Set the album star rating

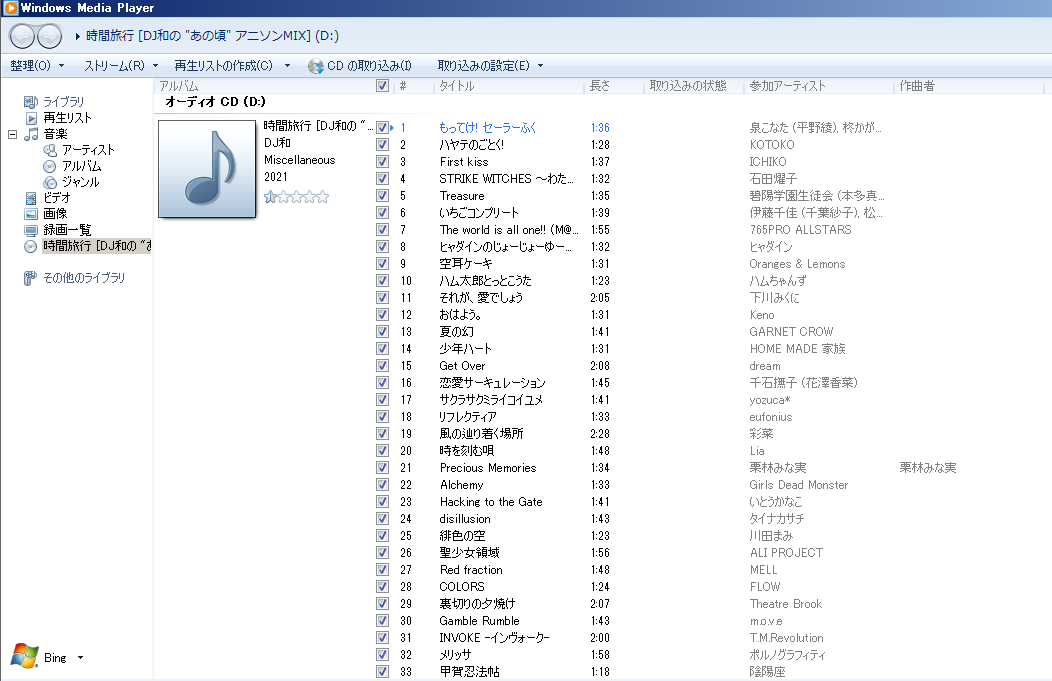coord(296,197)
